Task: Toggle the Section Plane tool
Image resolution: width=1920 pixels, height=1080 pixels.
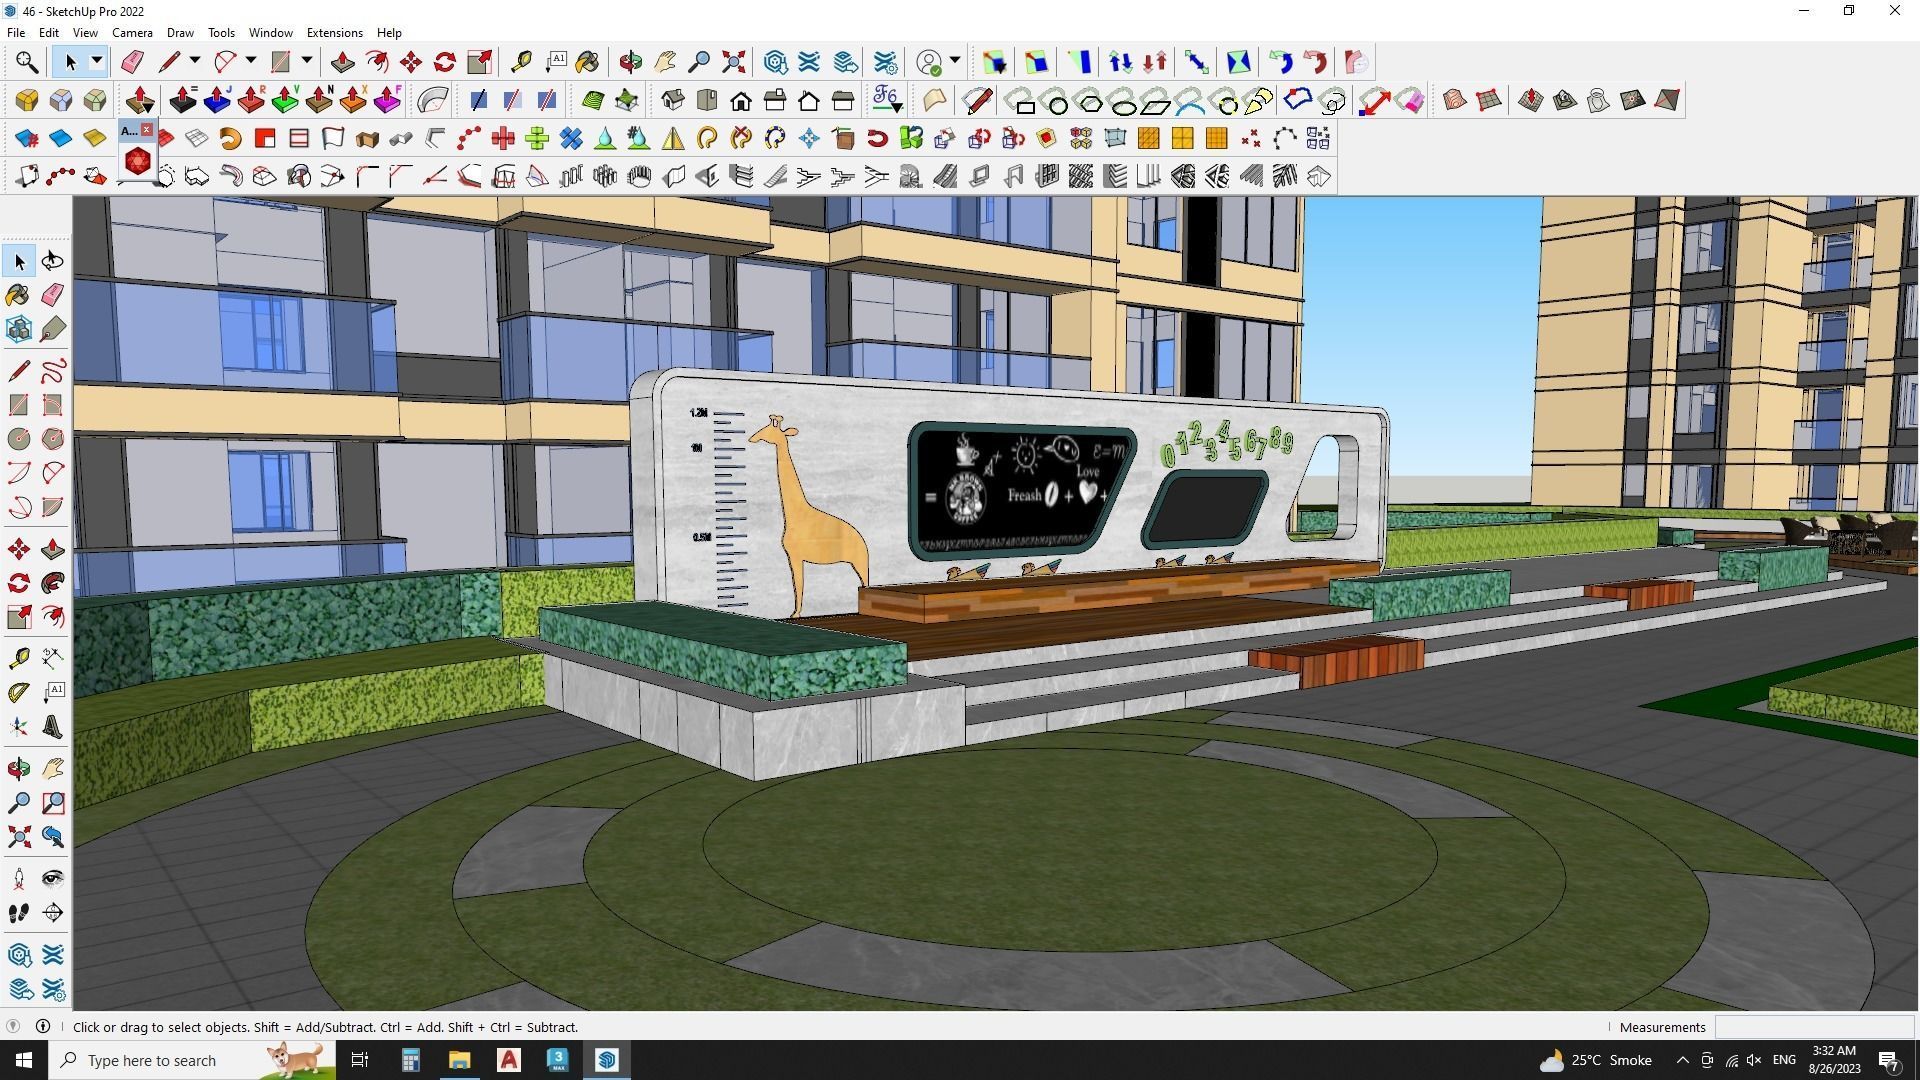Action: click(53, 913)
